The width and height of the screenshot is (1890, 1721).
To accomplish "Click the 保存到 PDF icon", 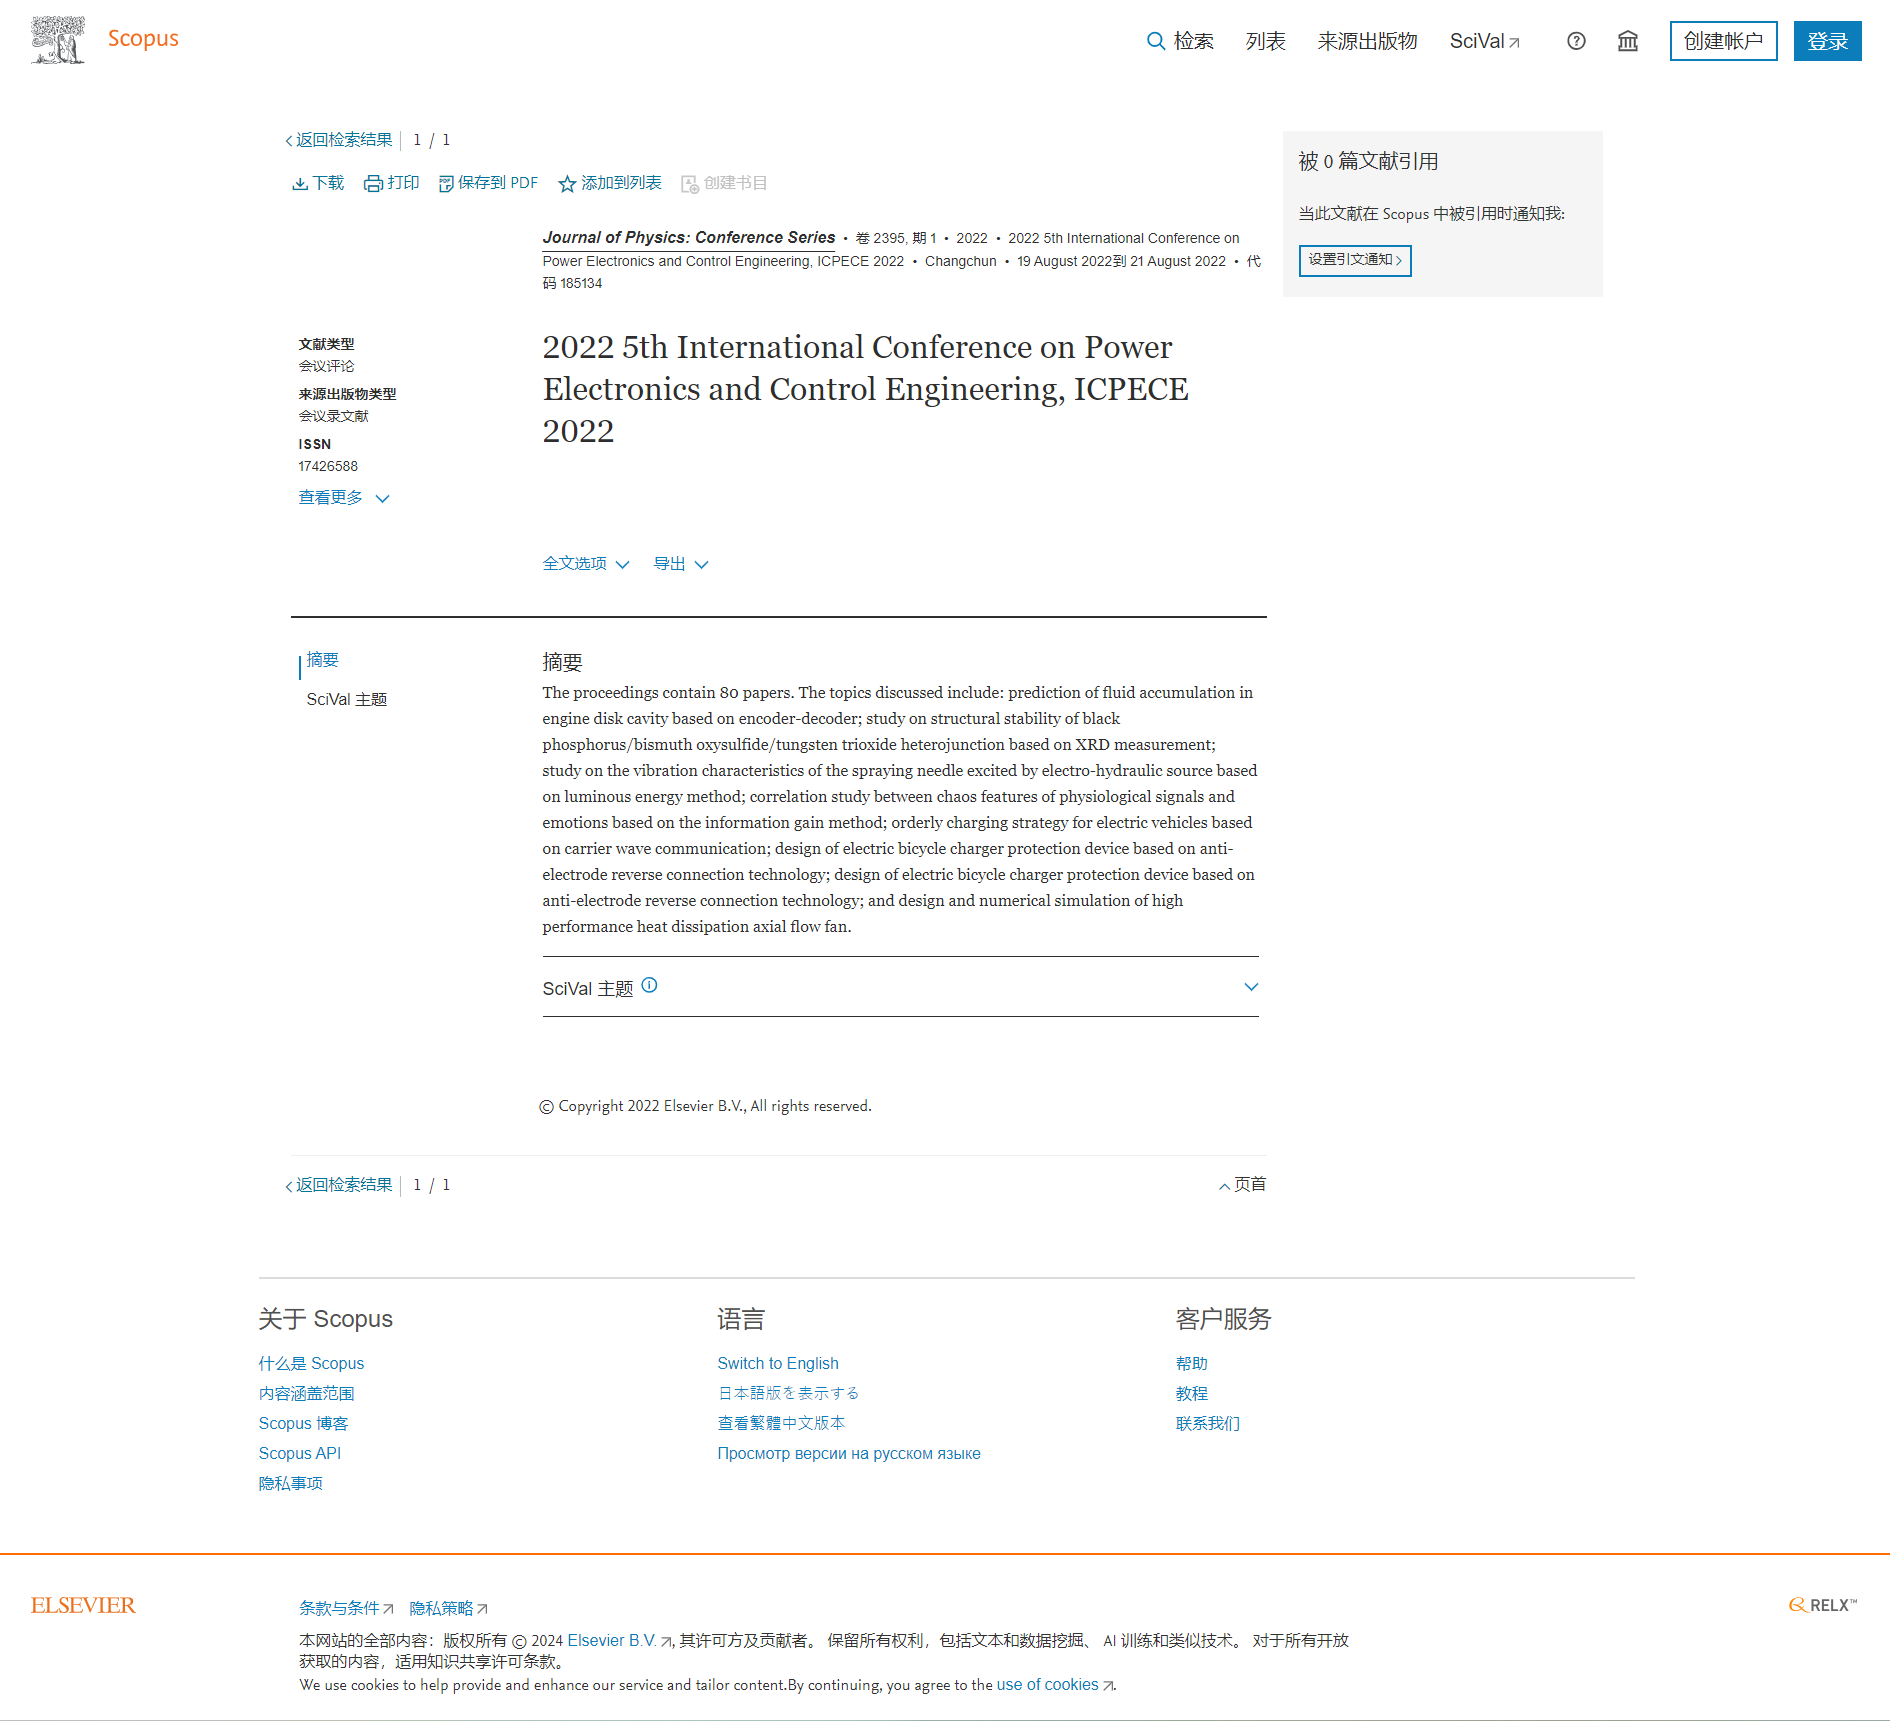I will (x=446, y=183).
